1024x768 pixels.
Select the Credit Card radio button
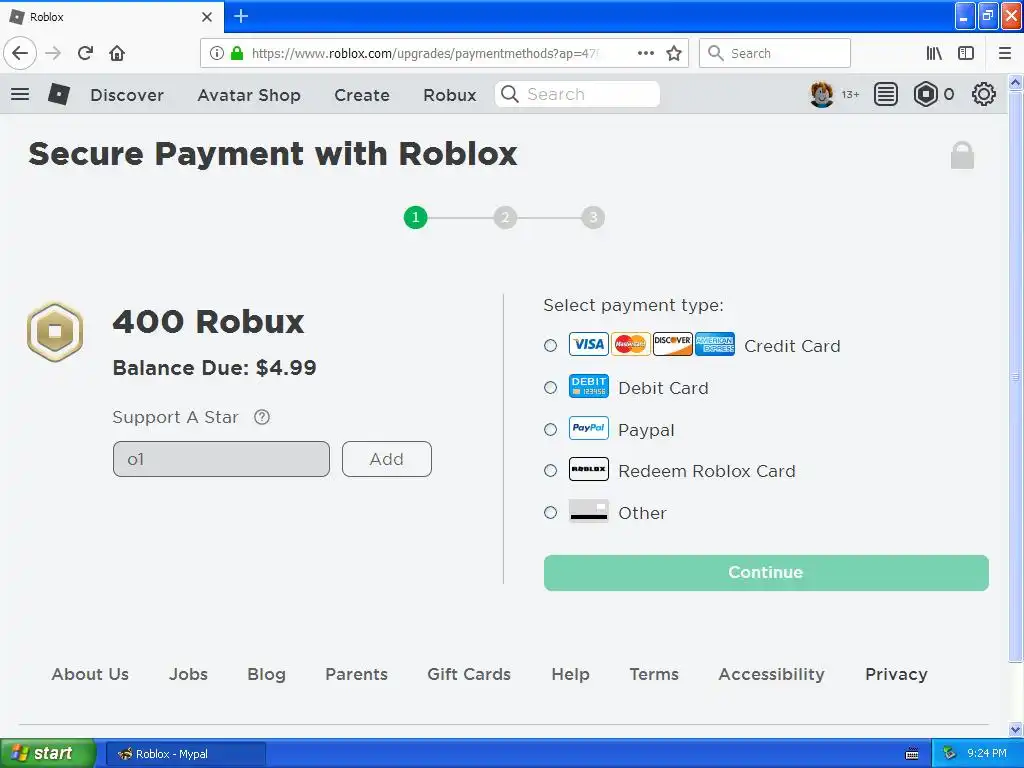(x=551, y=345)
